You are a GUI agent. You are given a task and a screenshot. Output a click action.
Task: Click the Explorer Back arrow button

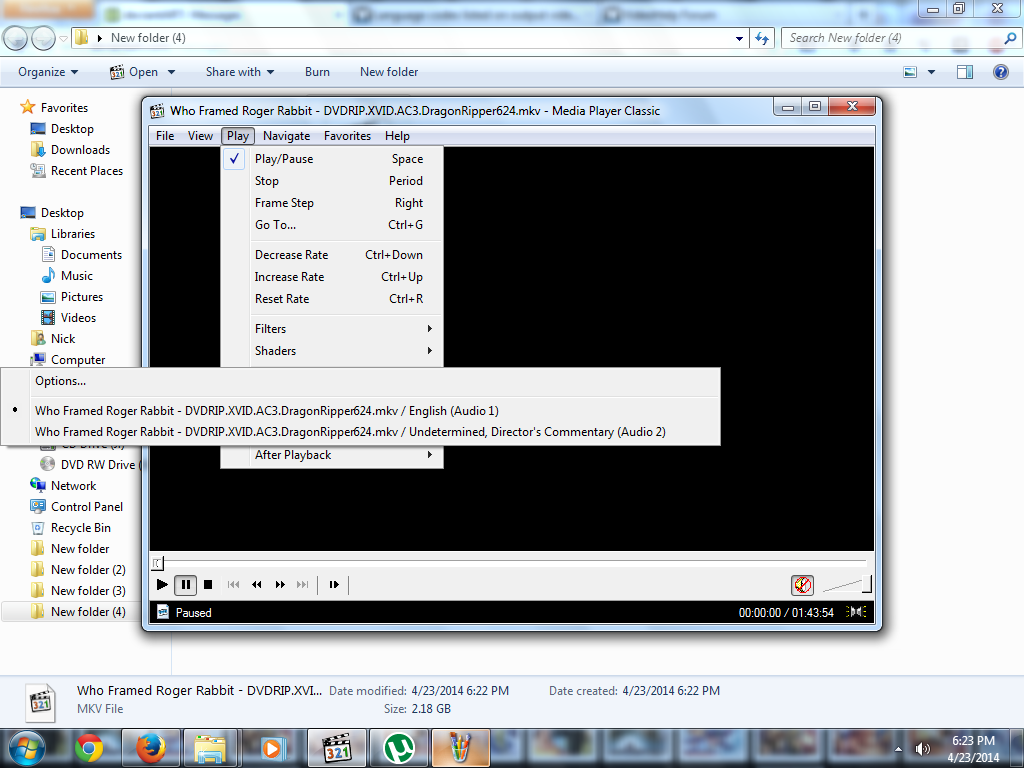tap(16, 39)
